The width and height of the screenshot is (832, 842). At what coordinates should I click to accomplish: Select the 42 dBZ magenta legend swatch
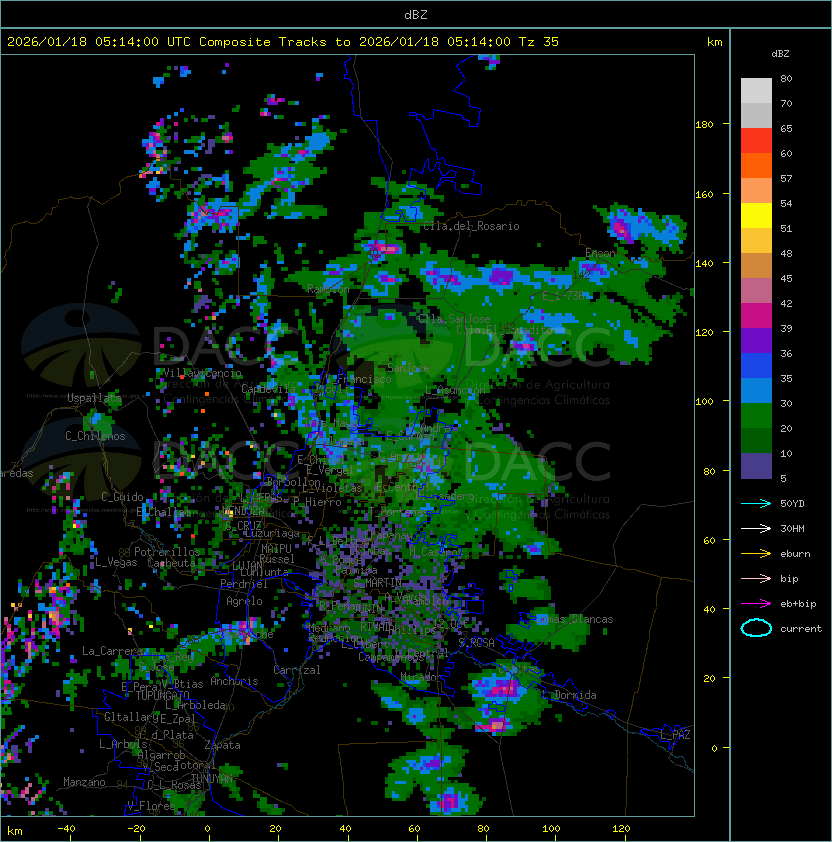756,315
